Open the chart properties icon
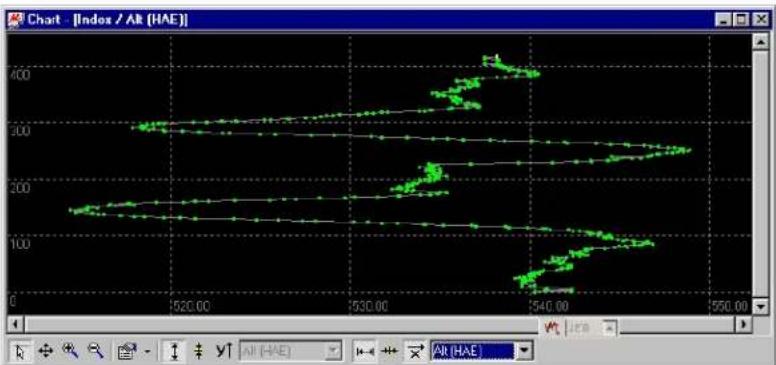The height and width of the screenshot is (365, 776). [126, 352]
